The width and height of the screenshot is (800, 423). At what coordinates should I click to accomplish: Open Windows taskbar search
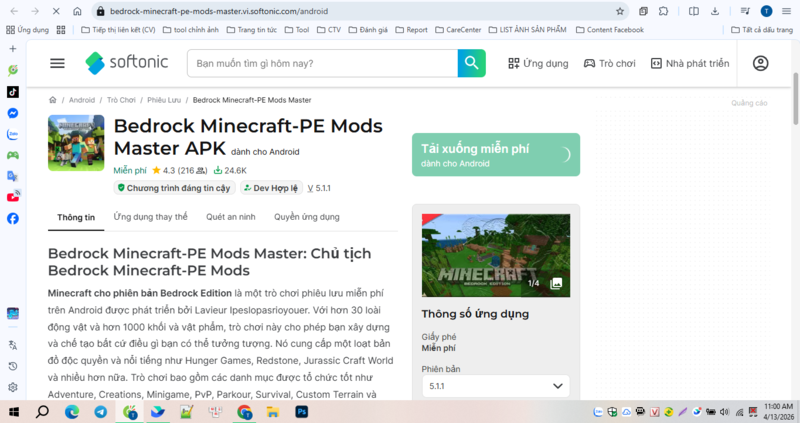42,412
